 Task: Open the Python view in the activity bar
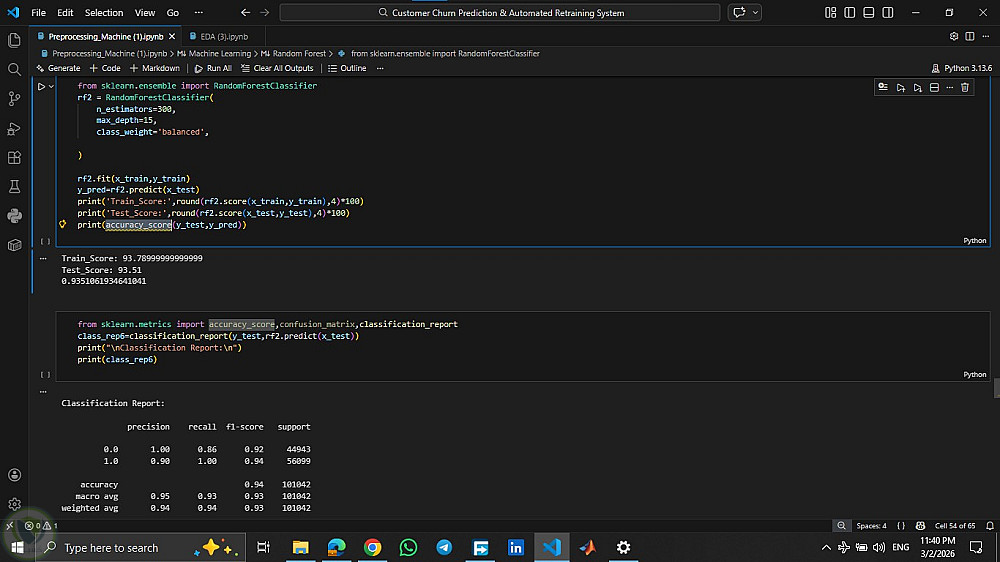pos(14,215)
